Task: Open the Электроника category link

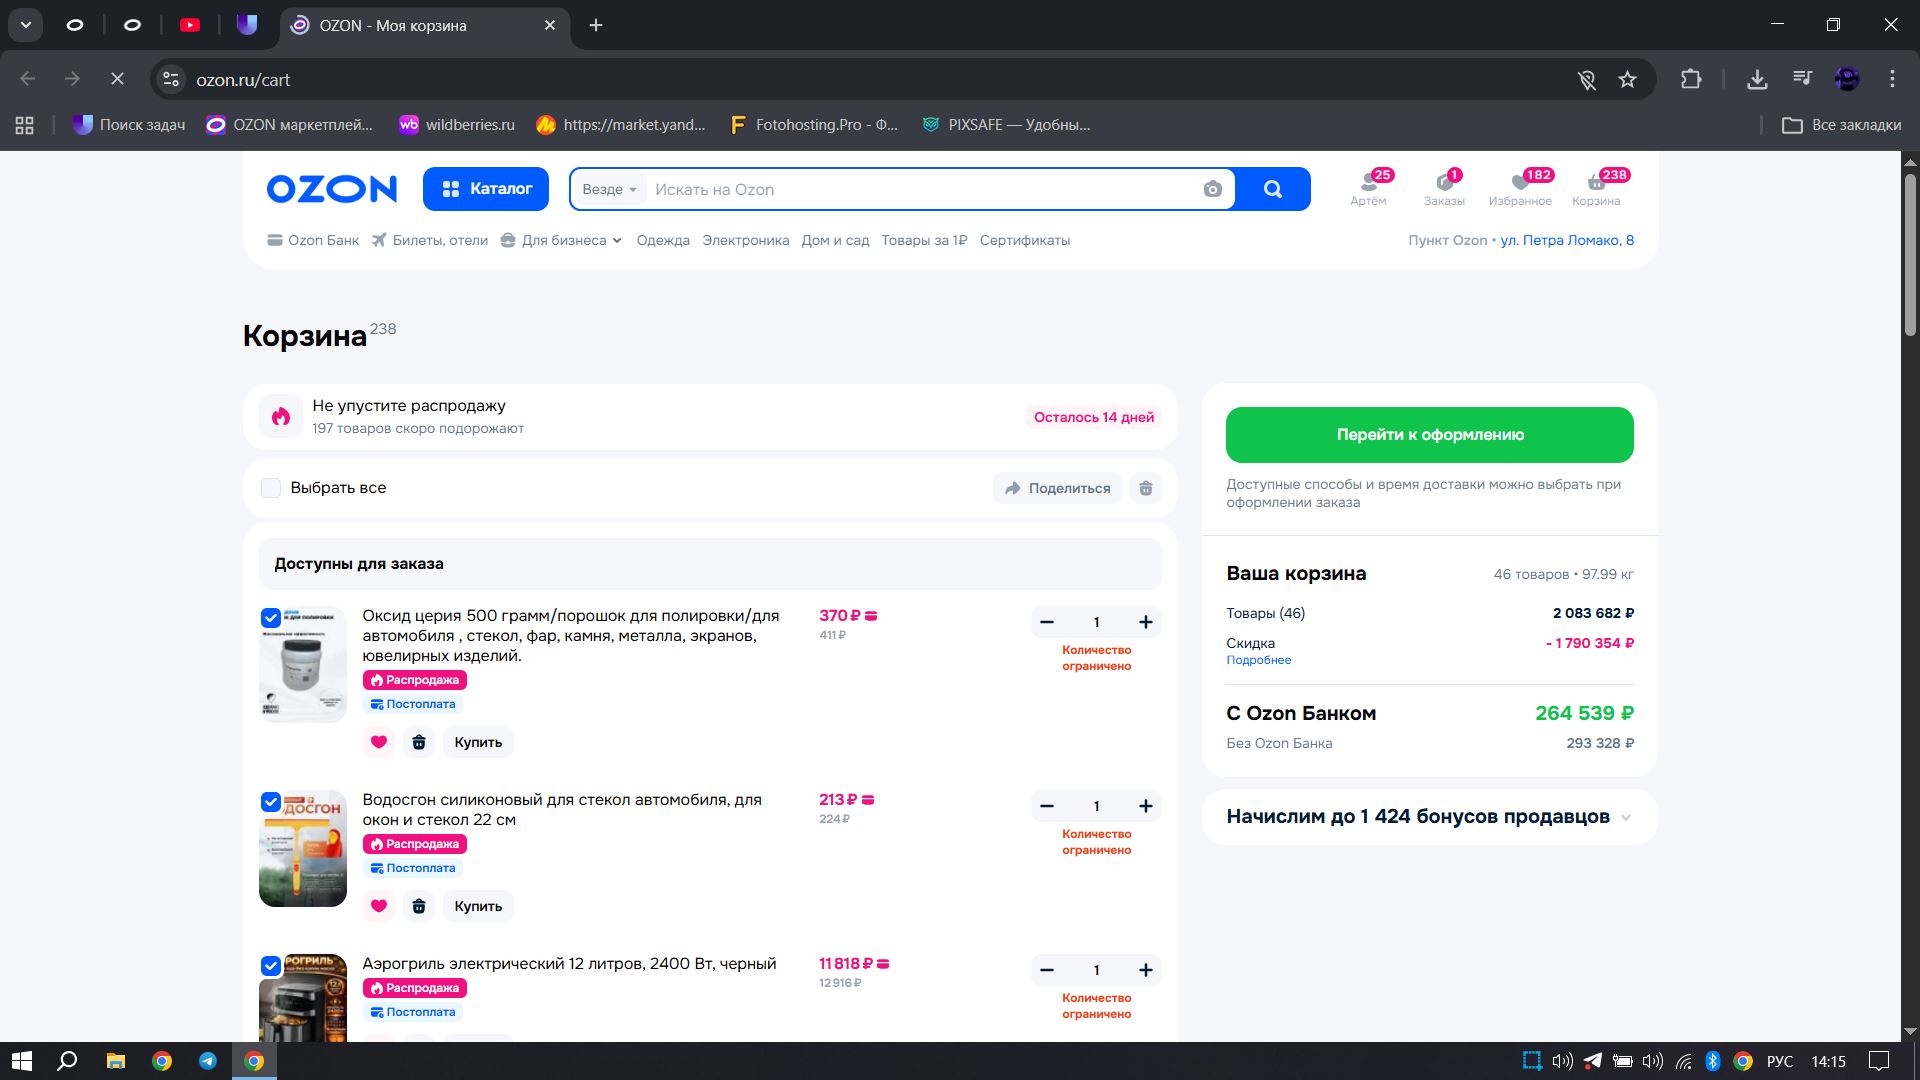Action: pyautogui.click(x=745, y=240)
